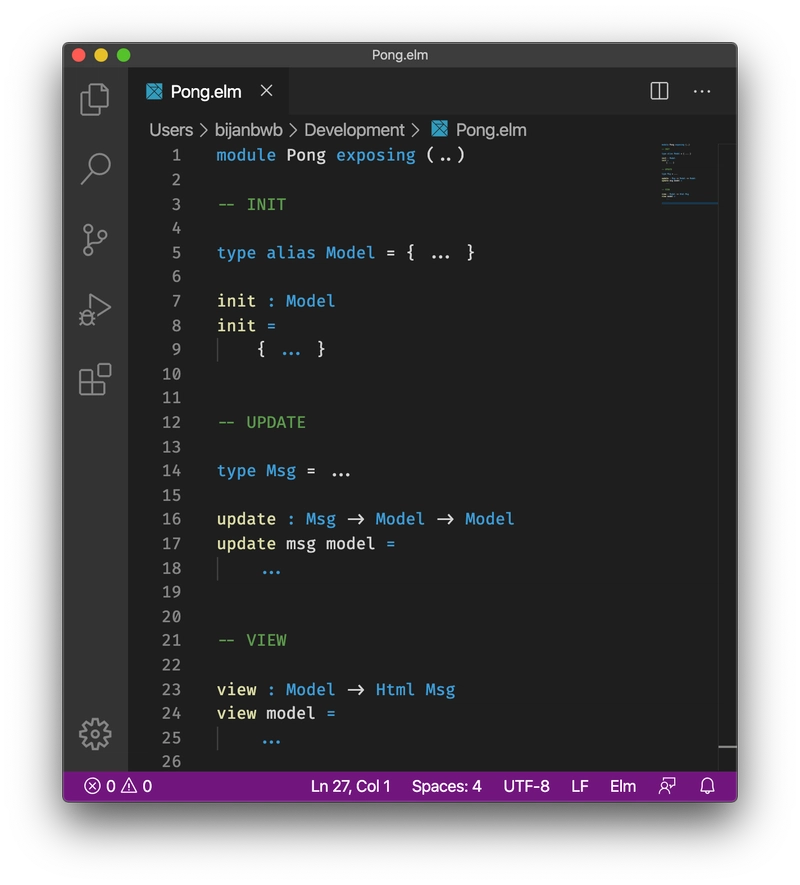Click the Ln 27, Col 1 position indicator
800x885 pixels.
350,786
